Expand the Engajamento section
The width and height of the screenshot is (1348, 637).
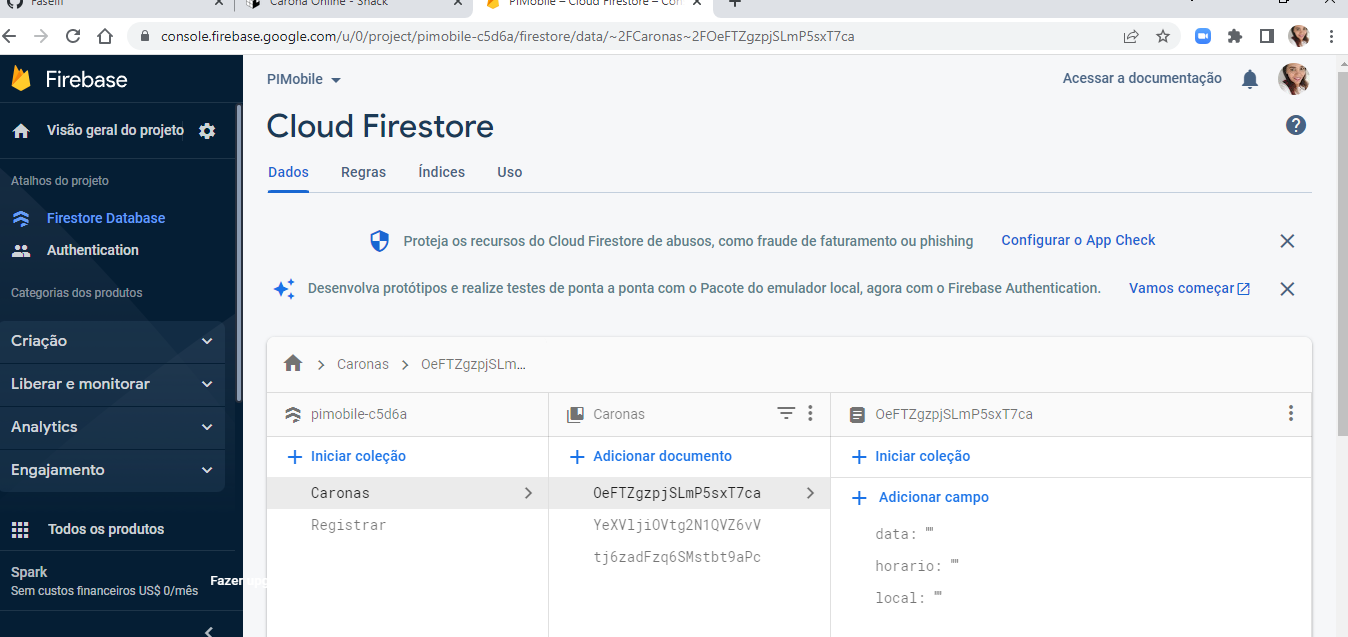113,468
